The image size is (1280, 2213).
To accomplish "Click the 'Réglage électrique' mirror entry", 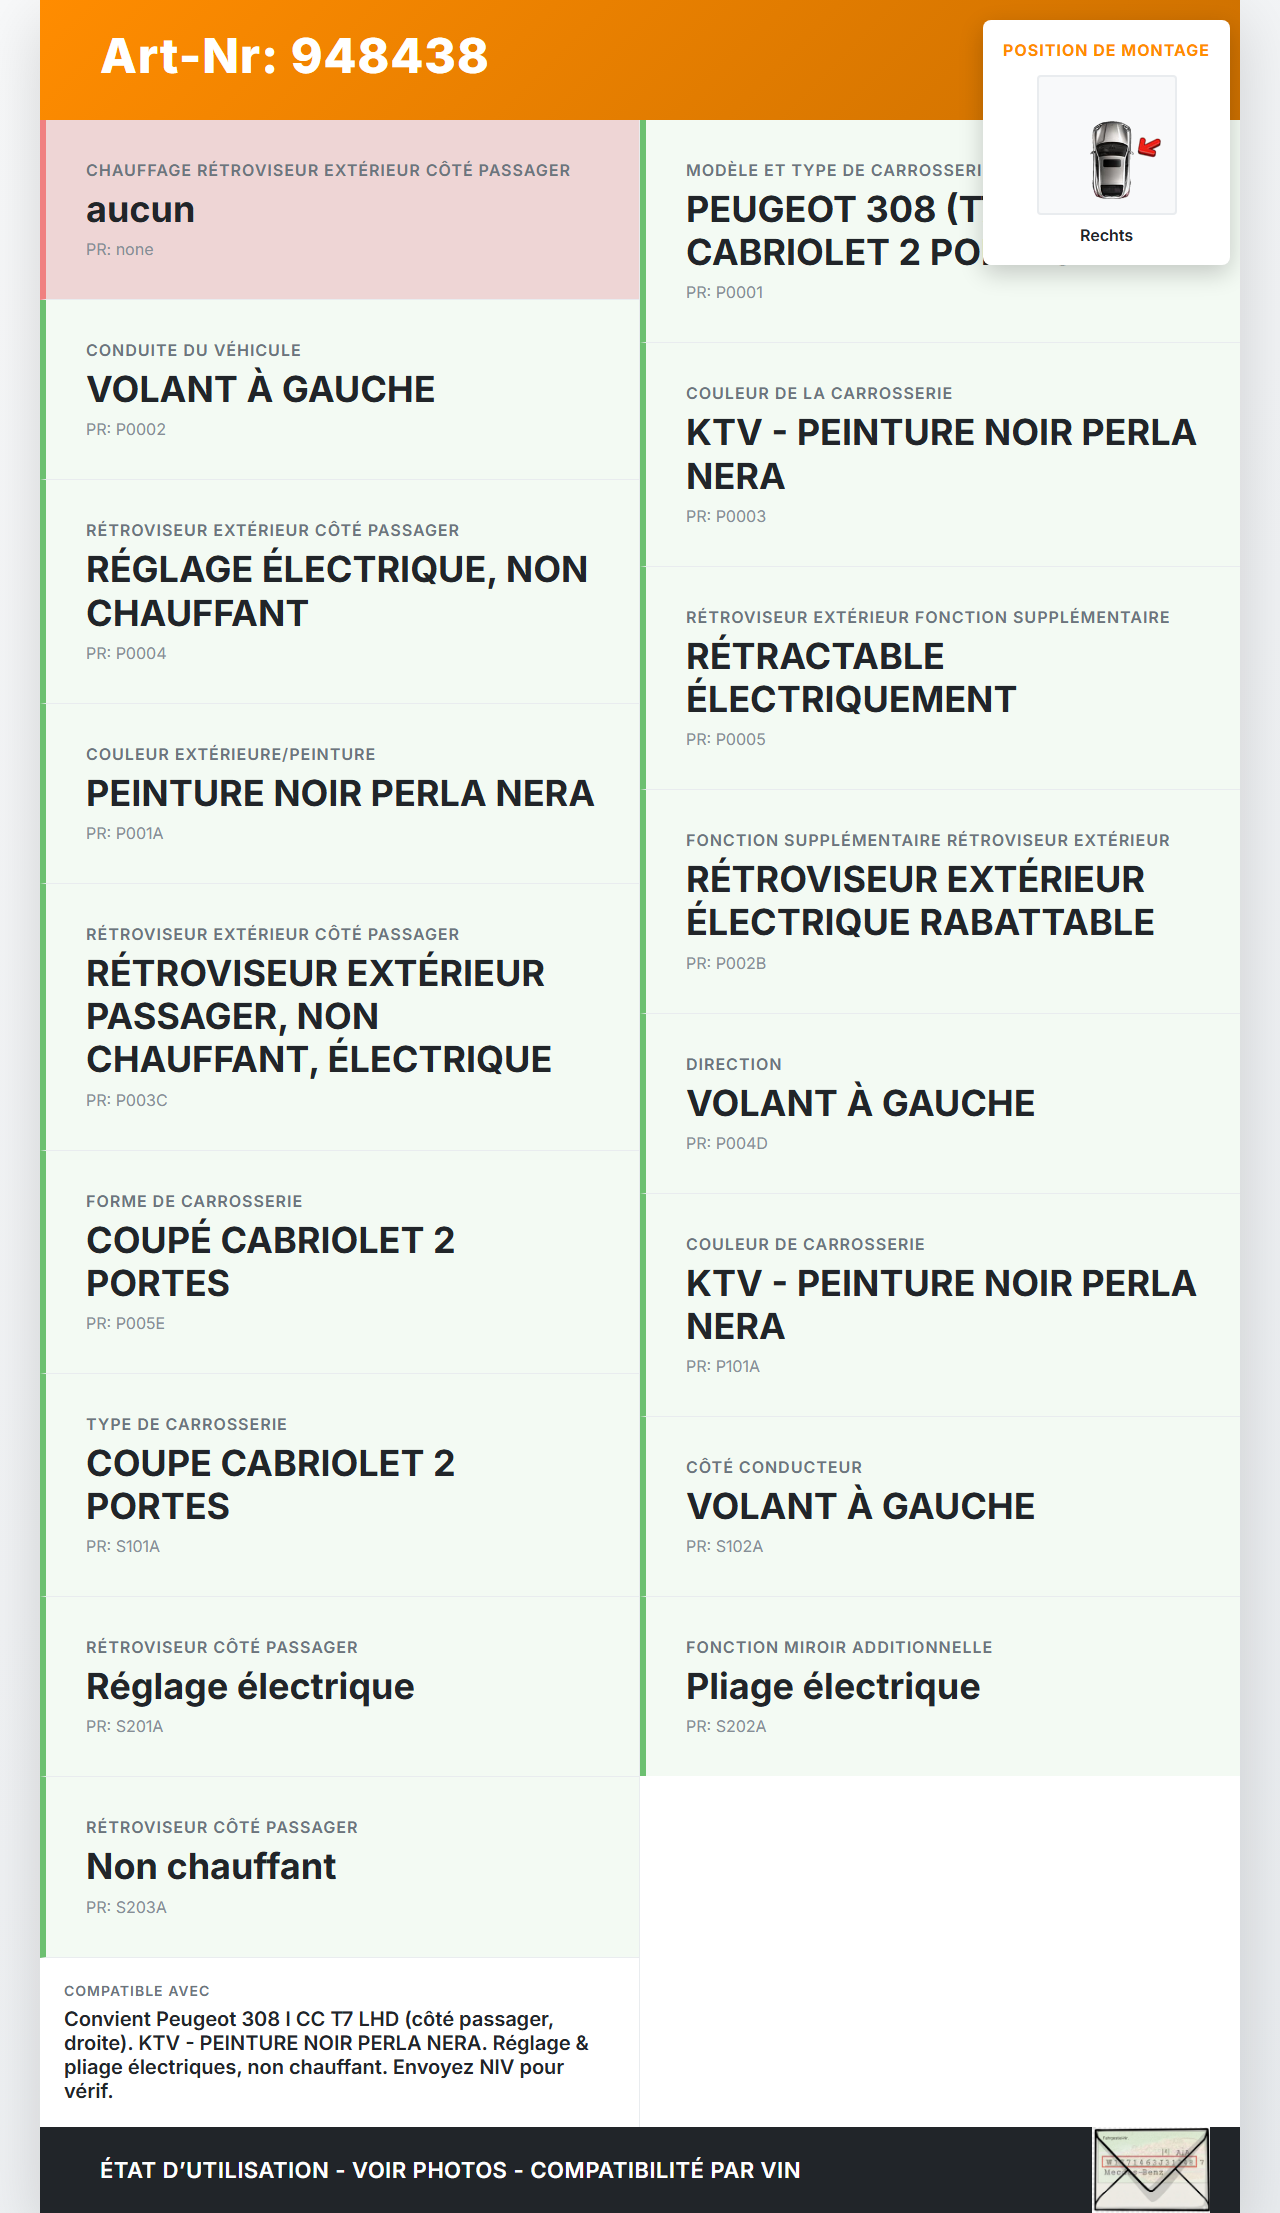I will click(x=340, y=1687).
